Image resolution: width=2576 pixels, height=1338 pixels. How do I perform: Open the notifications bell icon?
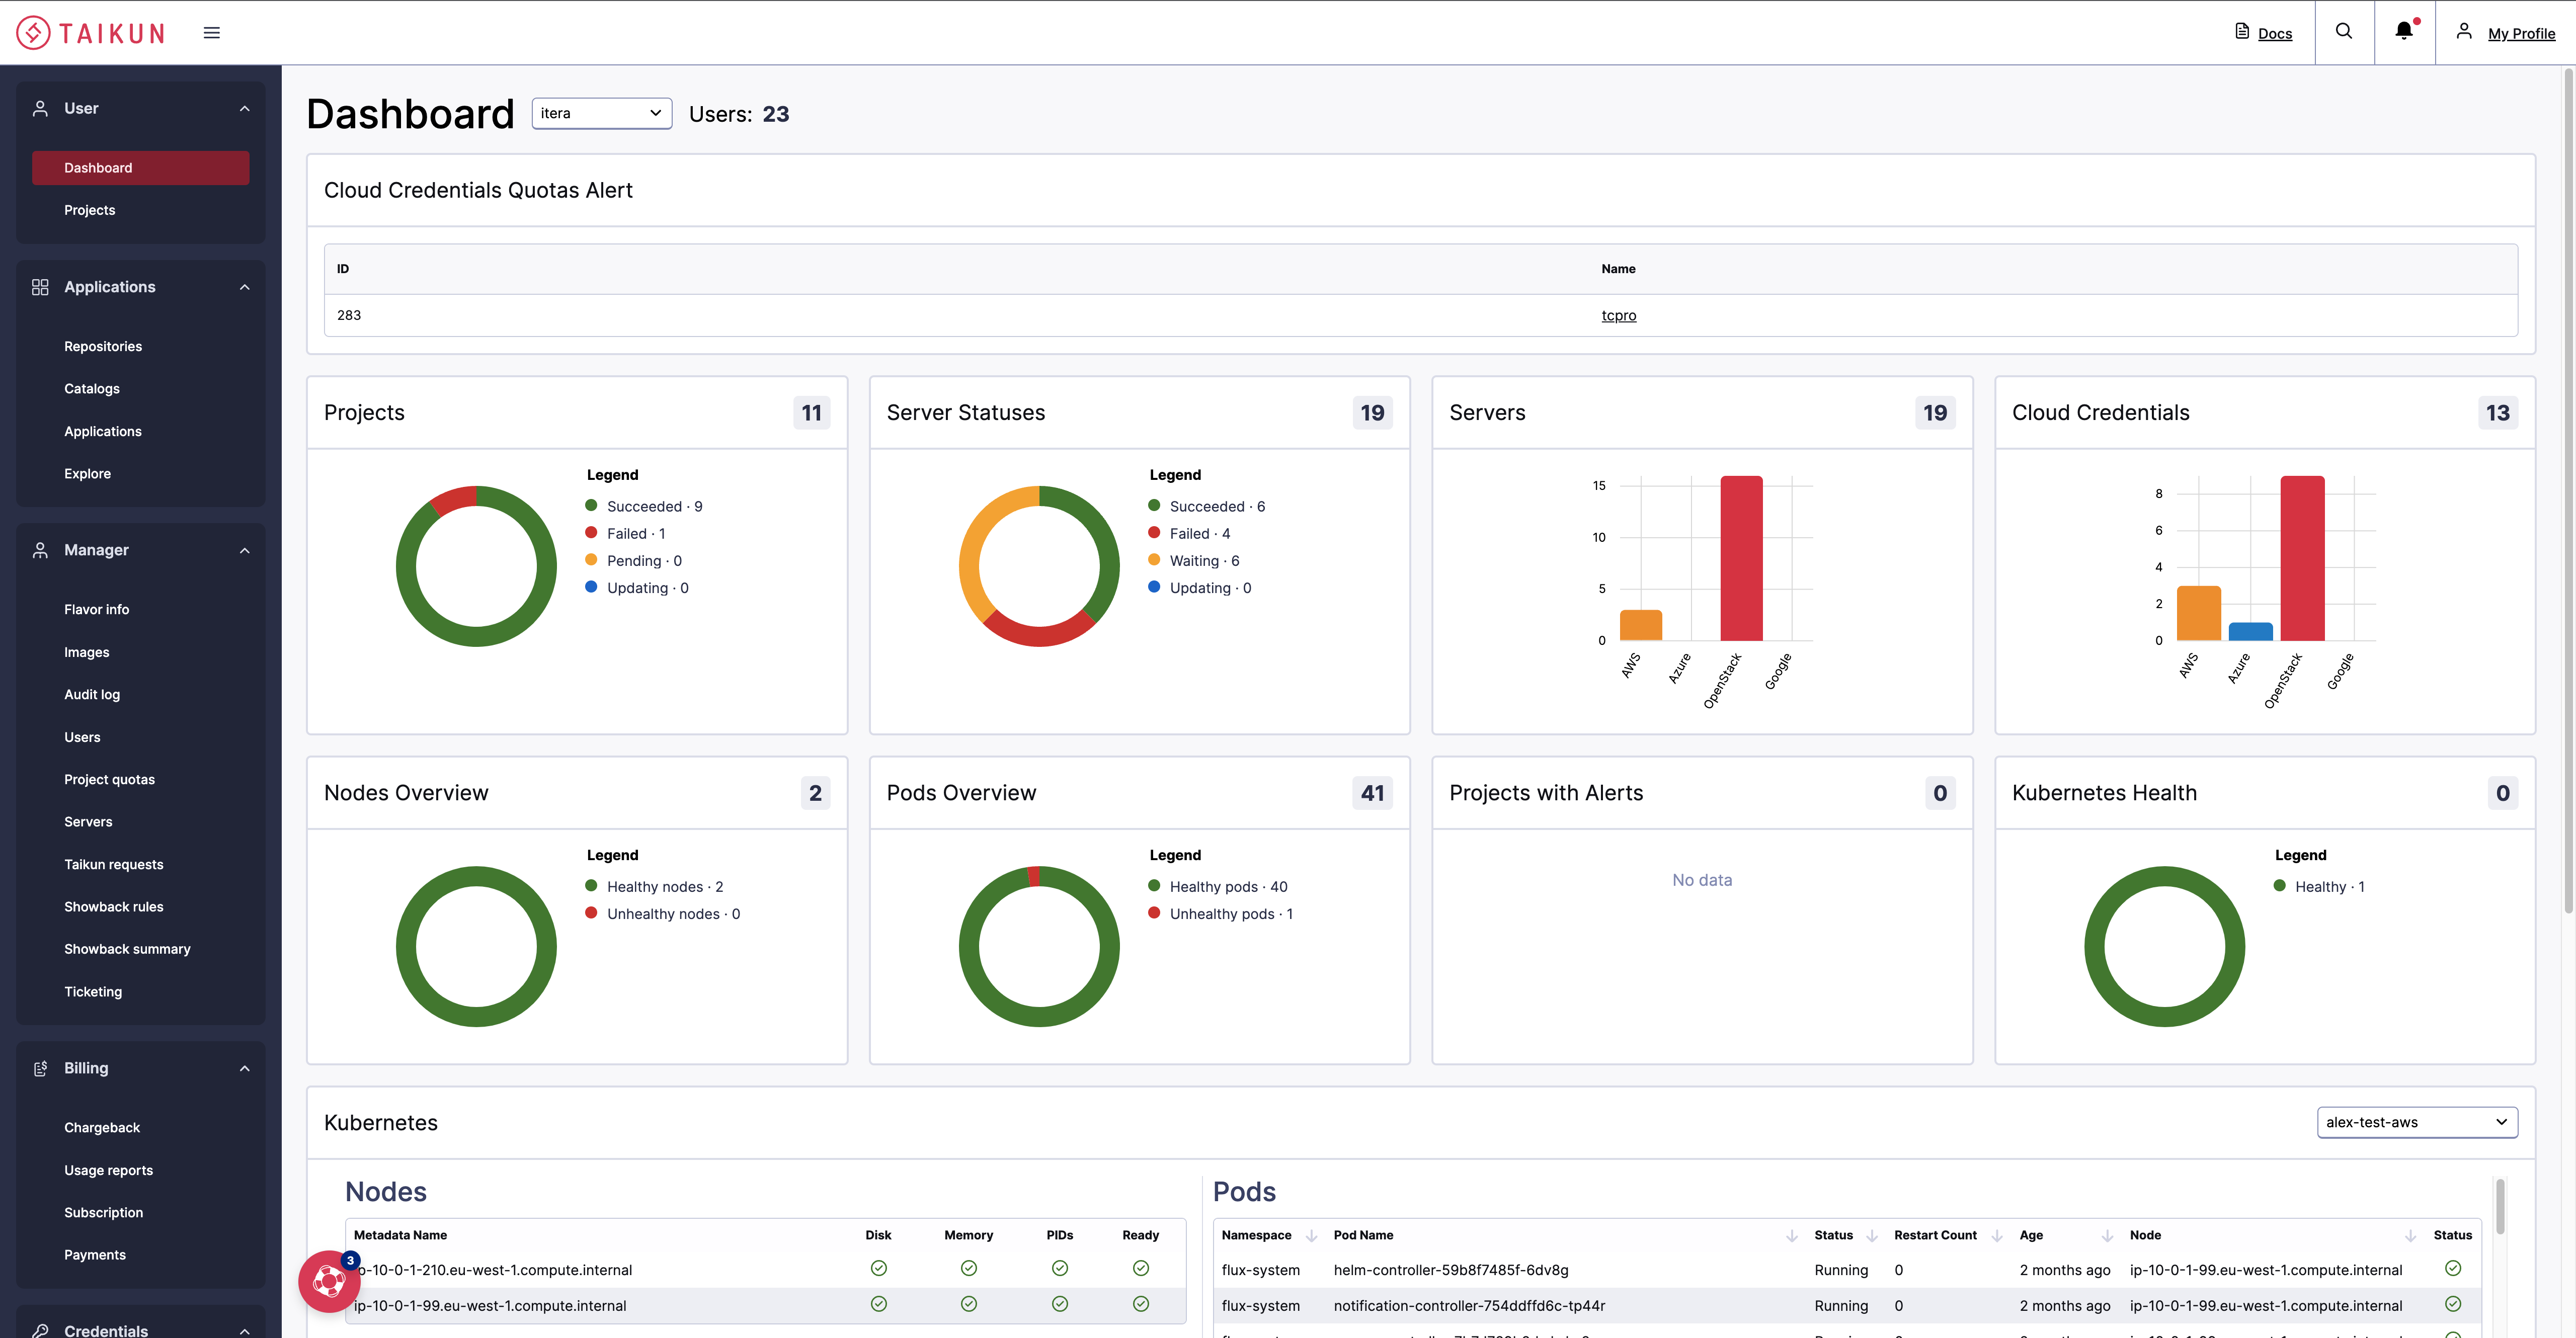pyautogui.click(x=2403, y=32)
